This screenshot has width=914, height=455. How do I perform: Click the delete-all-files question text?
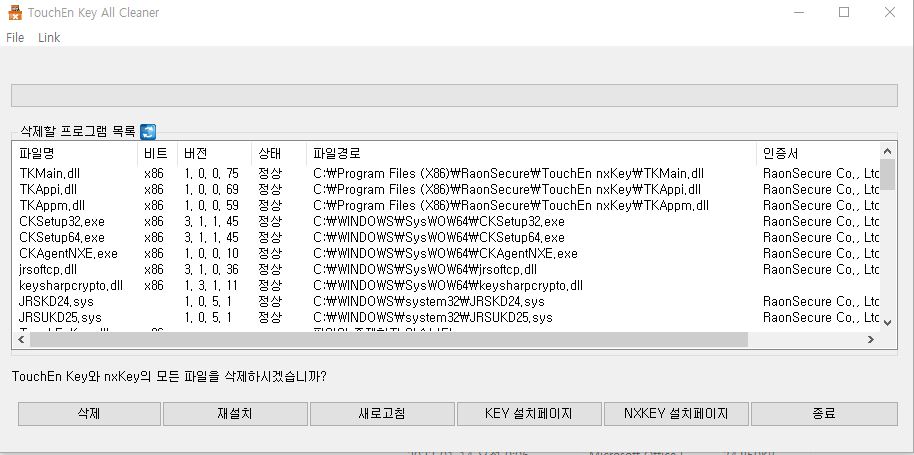pyautogui.click(x=169, y=377)
